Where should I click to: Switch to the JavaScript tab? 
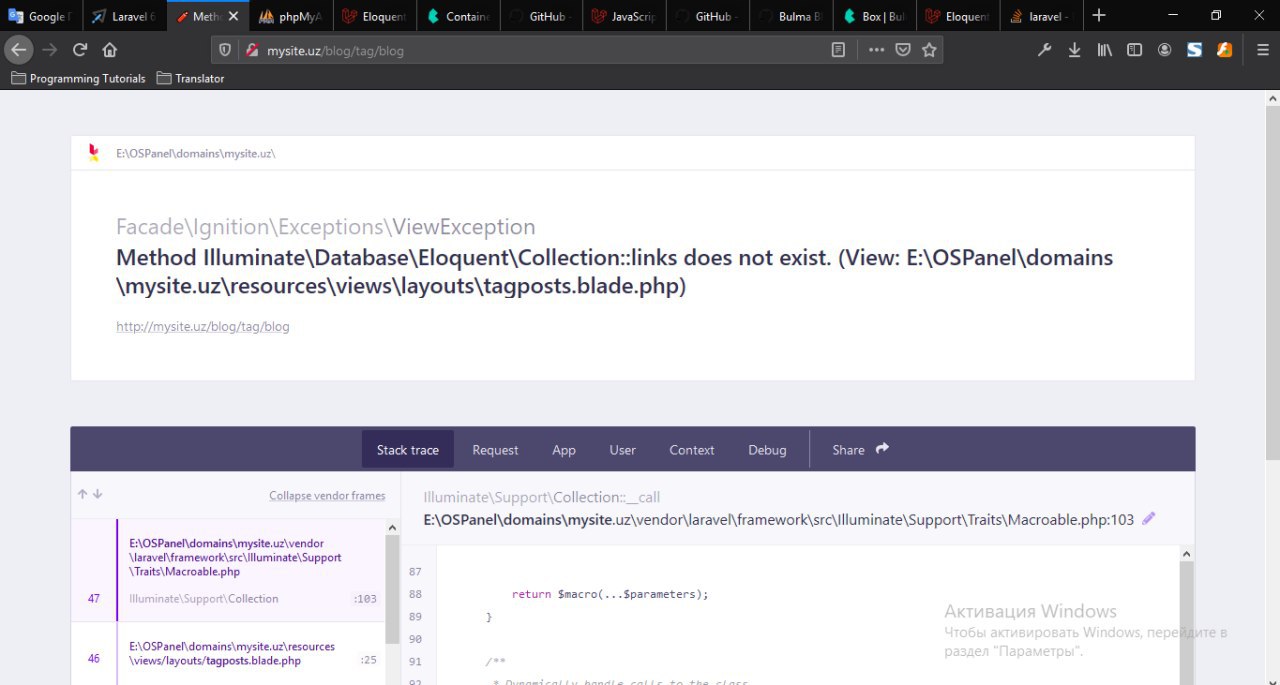pyautogui.click(x=626, y=16)
